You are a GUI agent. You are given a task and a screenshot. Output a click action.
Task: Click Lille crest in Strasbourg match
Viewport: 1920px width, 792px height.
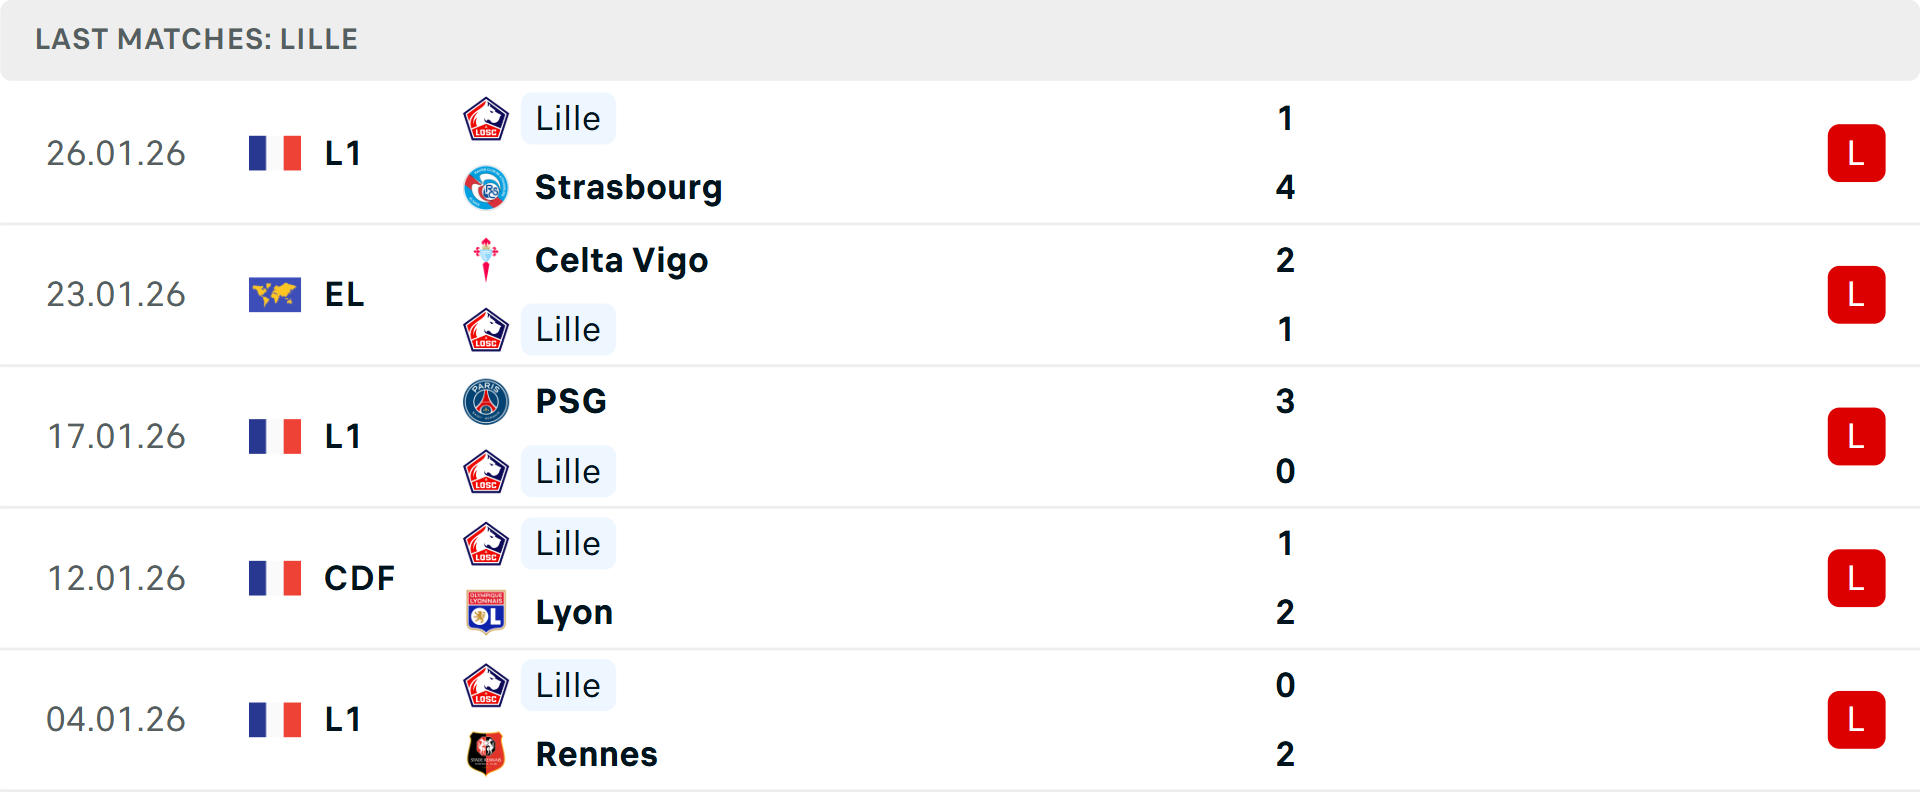pos(486,119)
